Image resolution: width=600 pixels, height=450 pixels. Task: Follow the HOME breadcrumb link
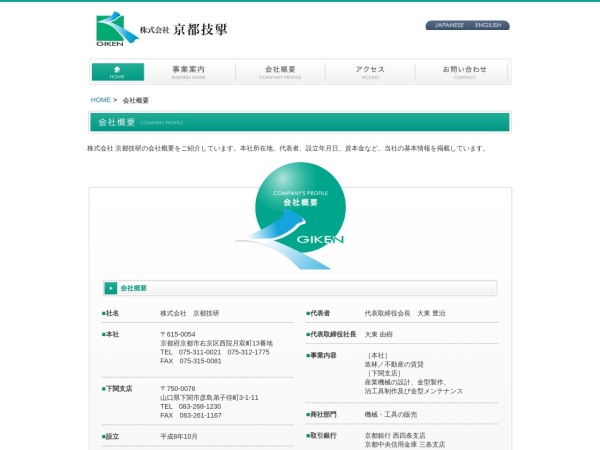click(100, 100)
